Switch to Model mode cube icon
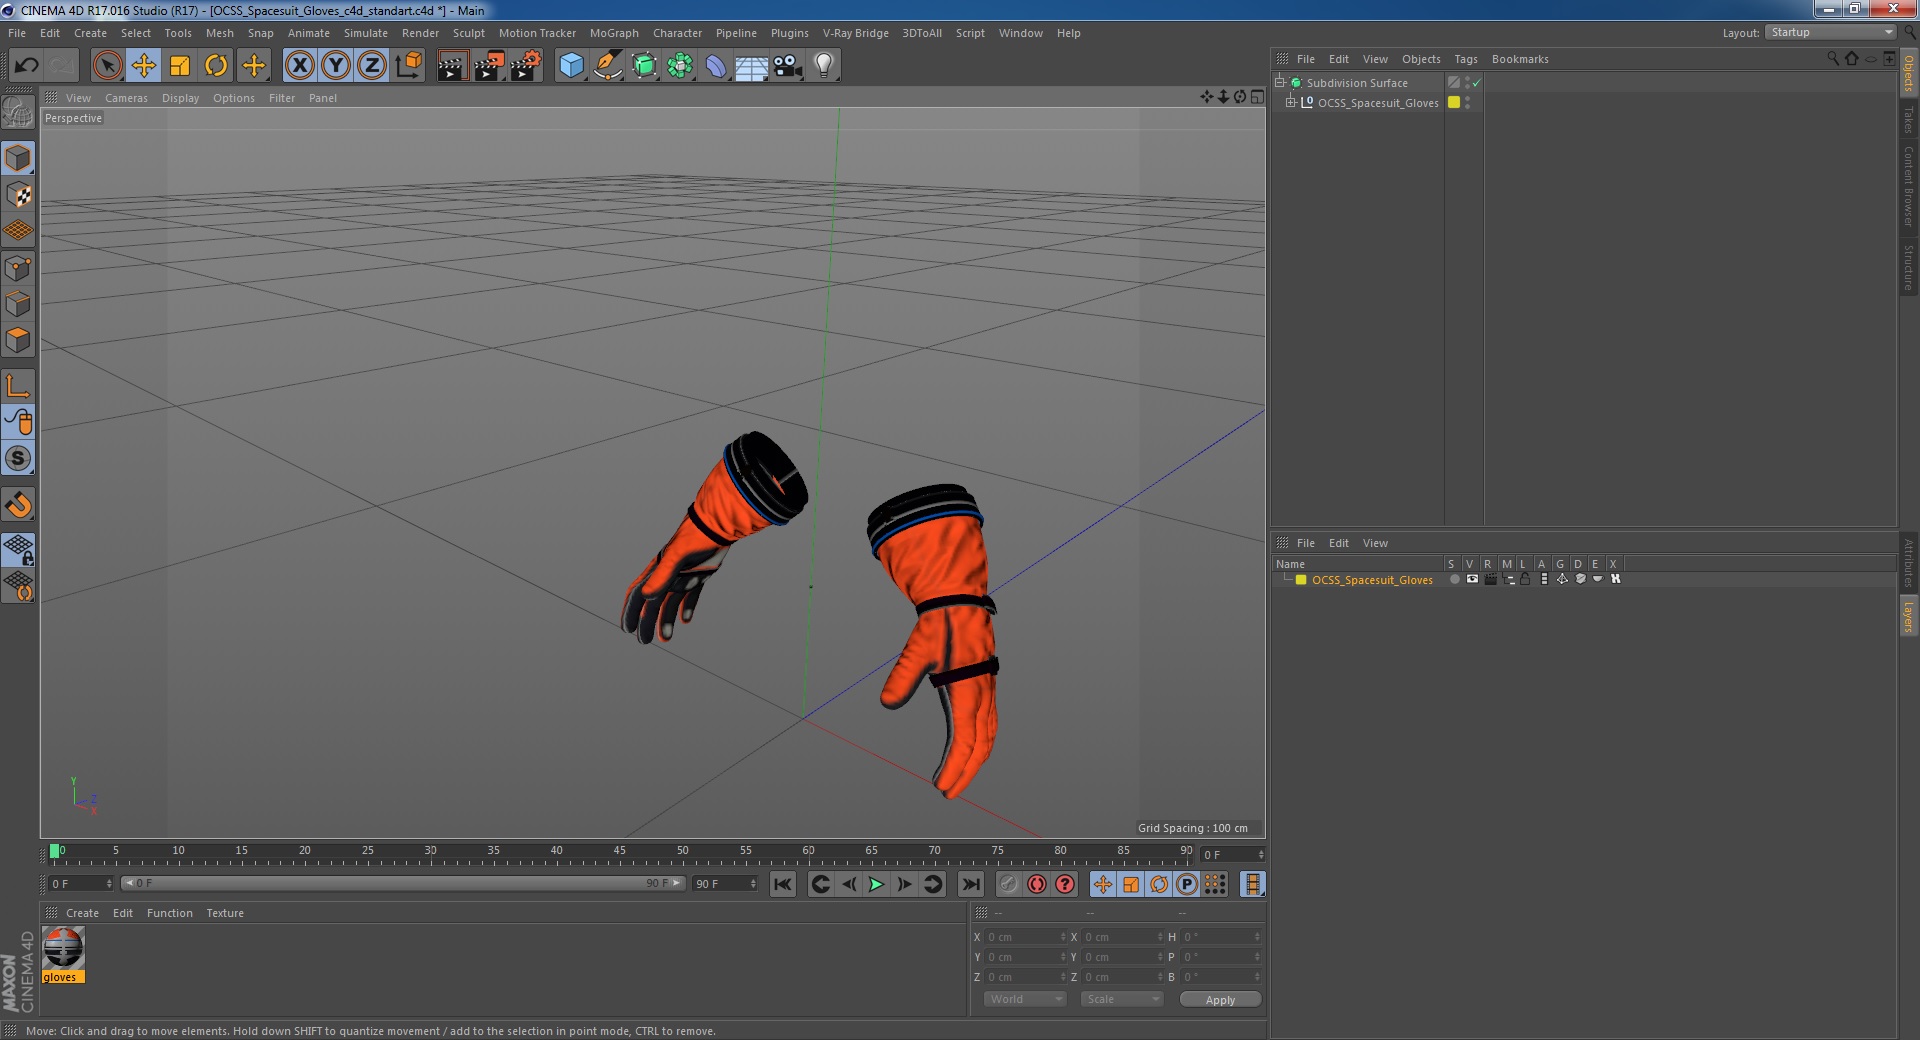This screenshot has width=1920, height=1040. click(x=18, y=158)
